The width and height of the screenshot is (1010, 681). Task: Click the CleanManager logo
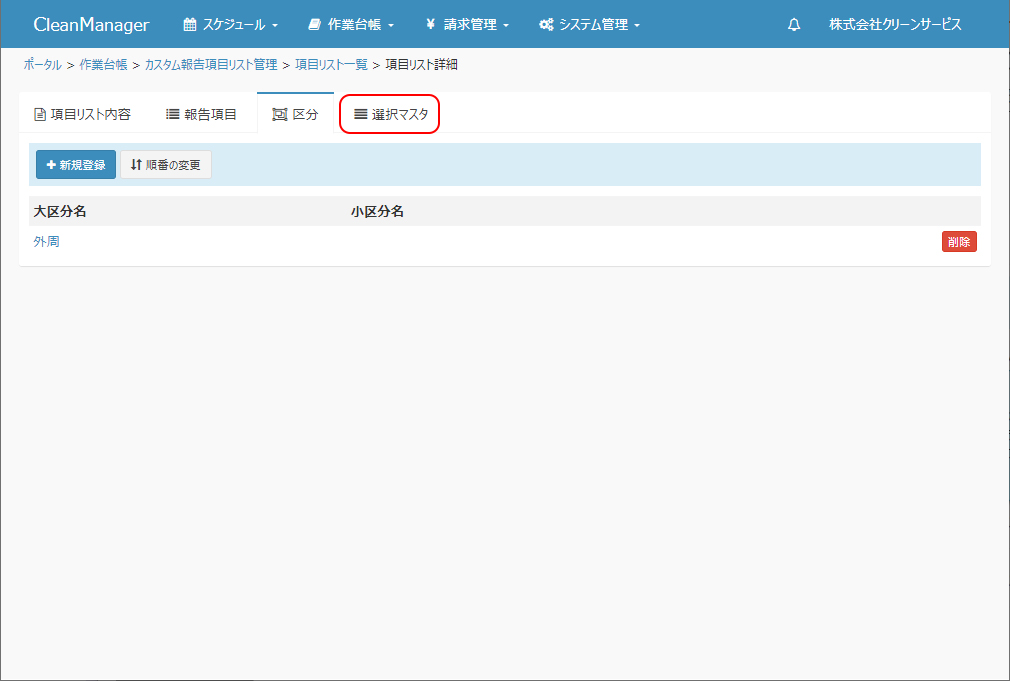pyautogui.click(x=91, y=25)
